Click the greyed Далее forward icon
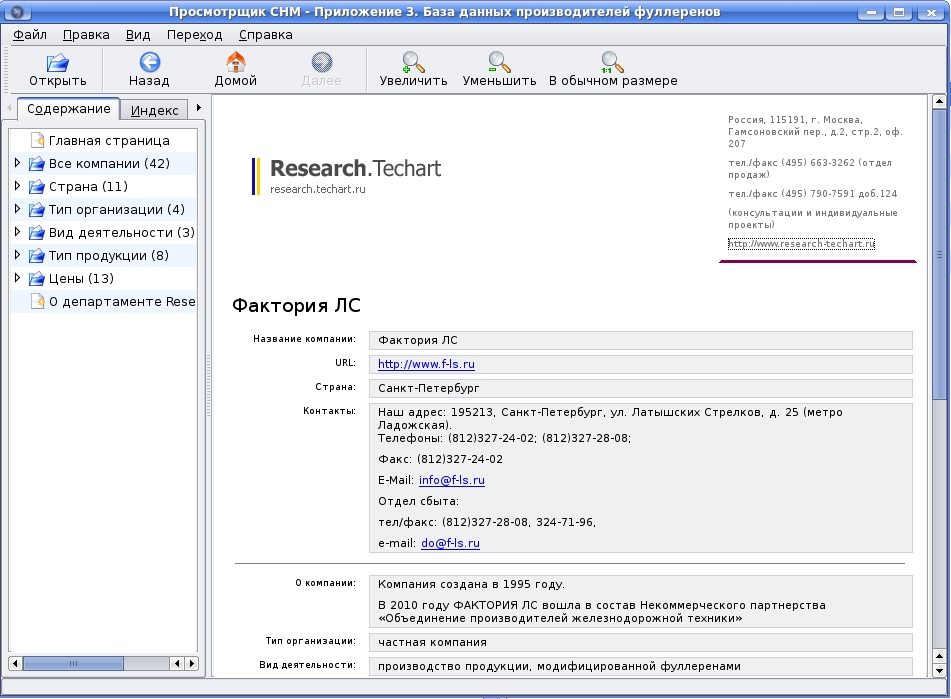Image resolution: width=951 pixels, height=699 pixels. (x=321, y=62)
